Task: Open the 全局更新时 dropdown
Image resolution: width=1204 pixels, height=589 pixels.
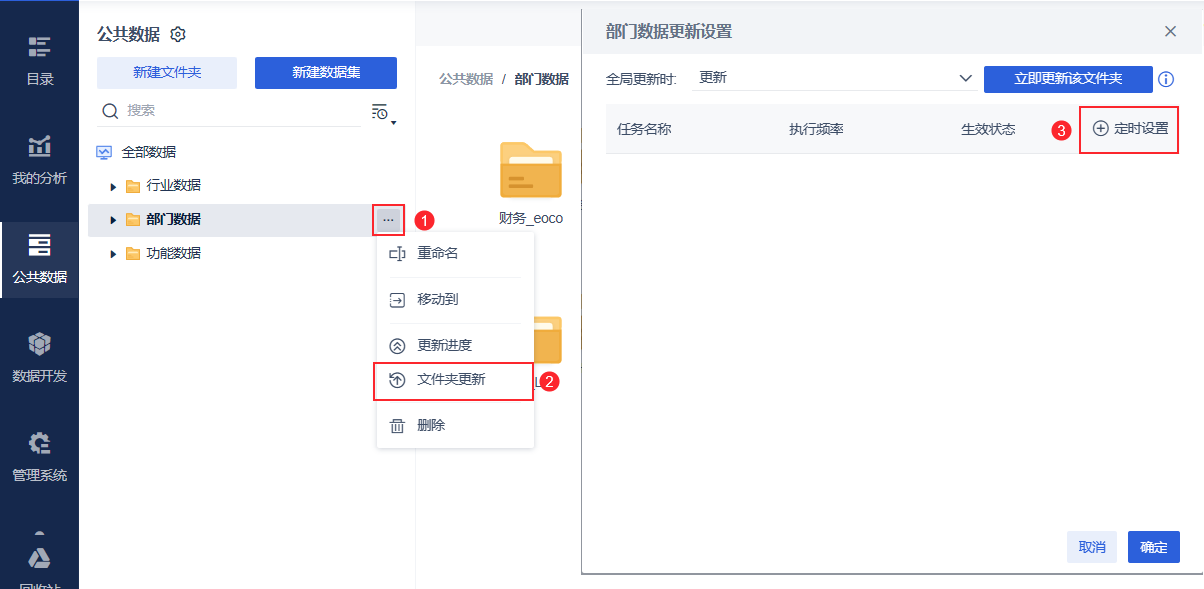Action: point(835,78)
